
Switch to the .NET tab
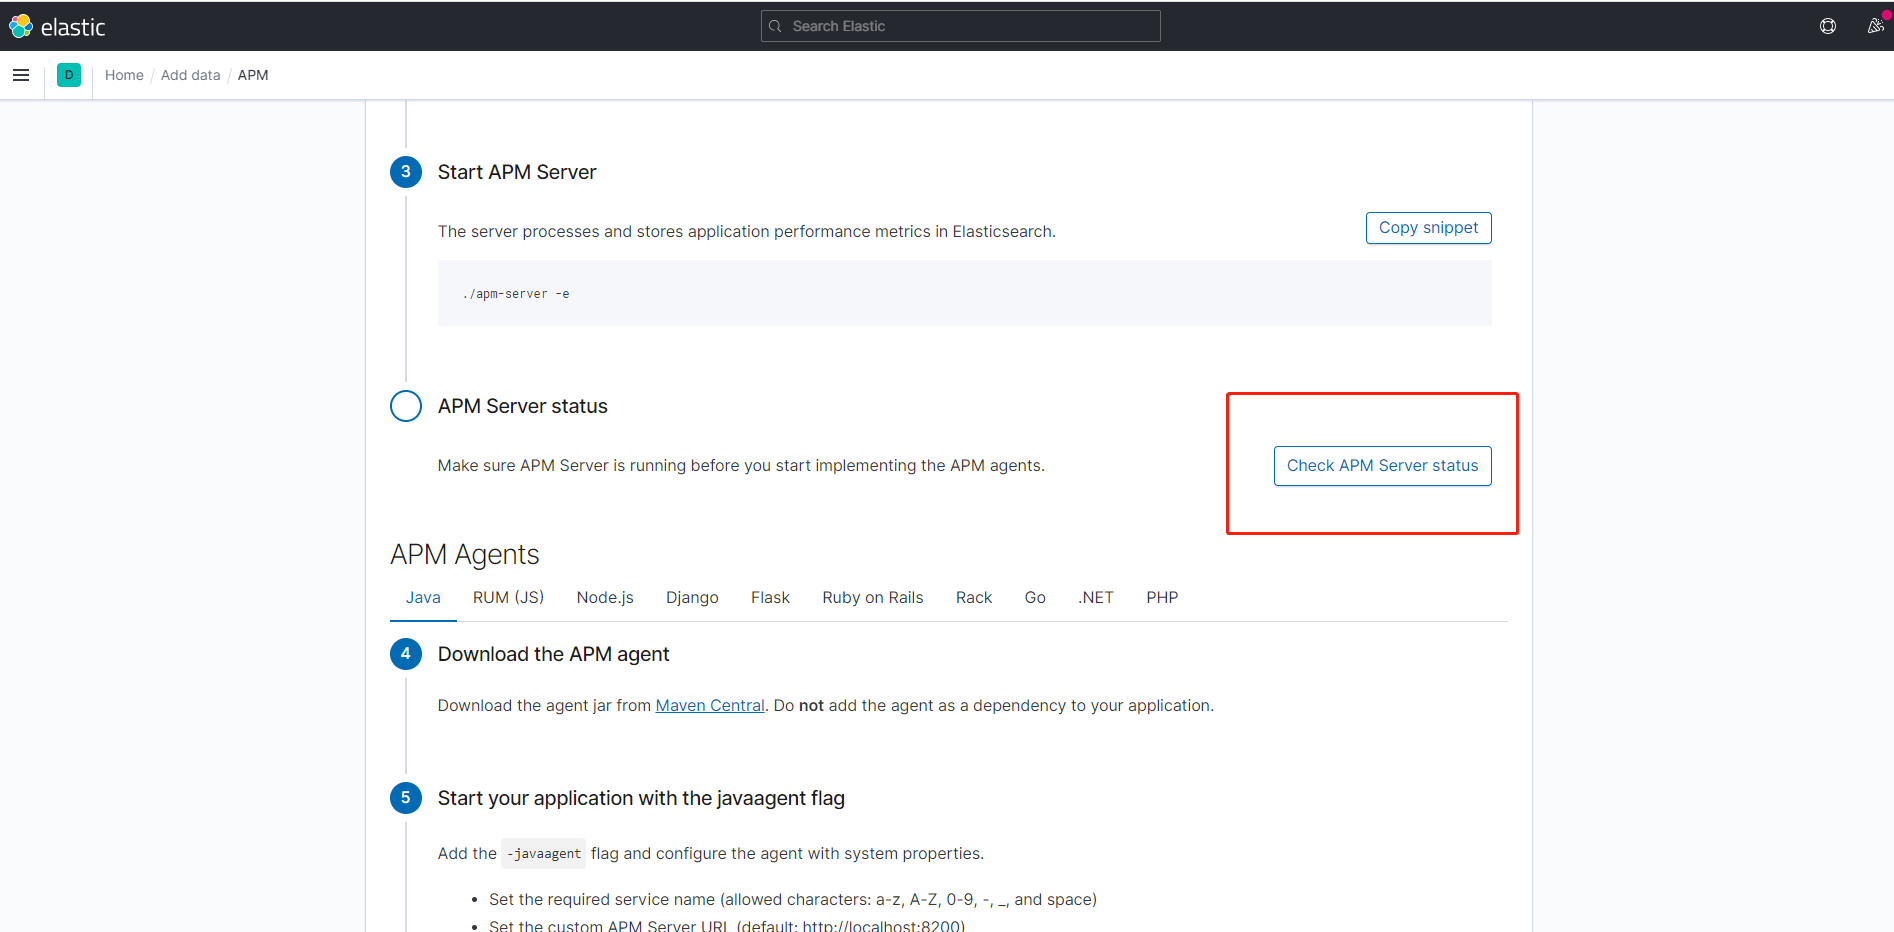[x=1096, y=597]
